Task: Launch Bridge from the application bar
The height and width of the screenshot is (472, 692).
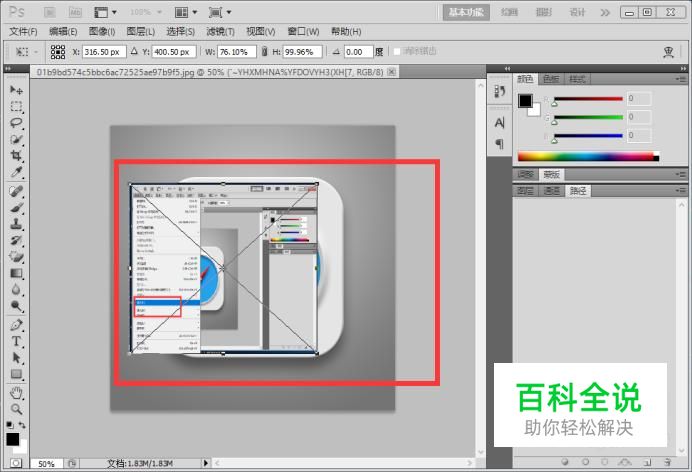Action: [x=49, y=12]
